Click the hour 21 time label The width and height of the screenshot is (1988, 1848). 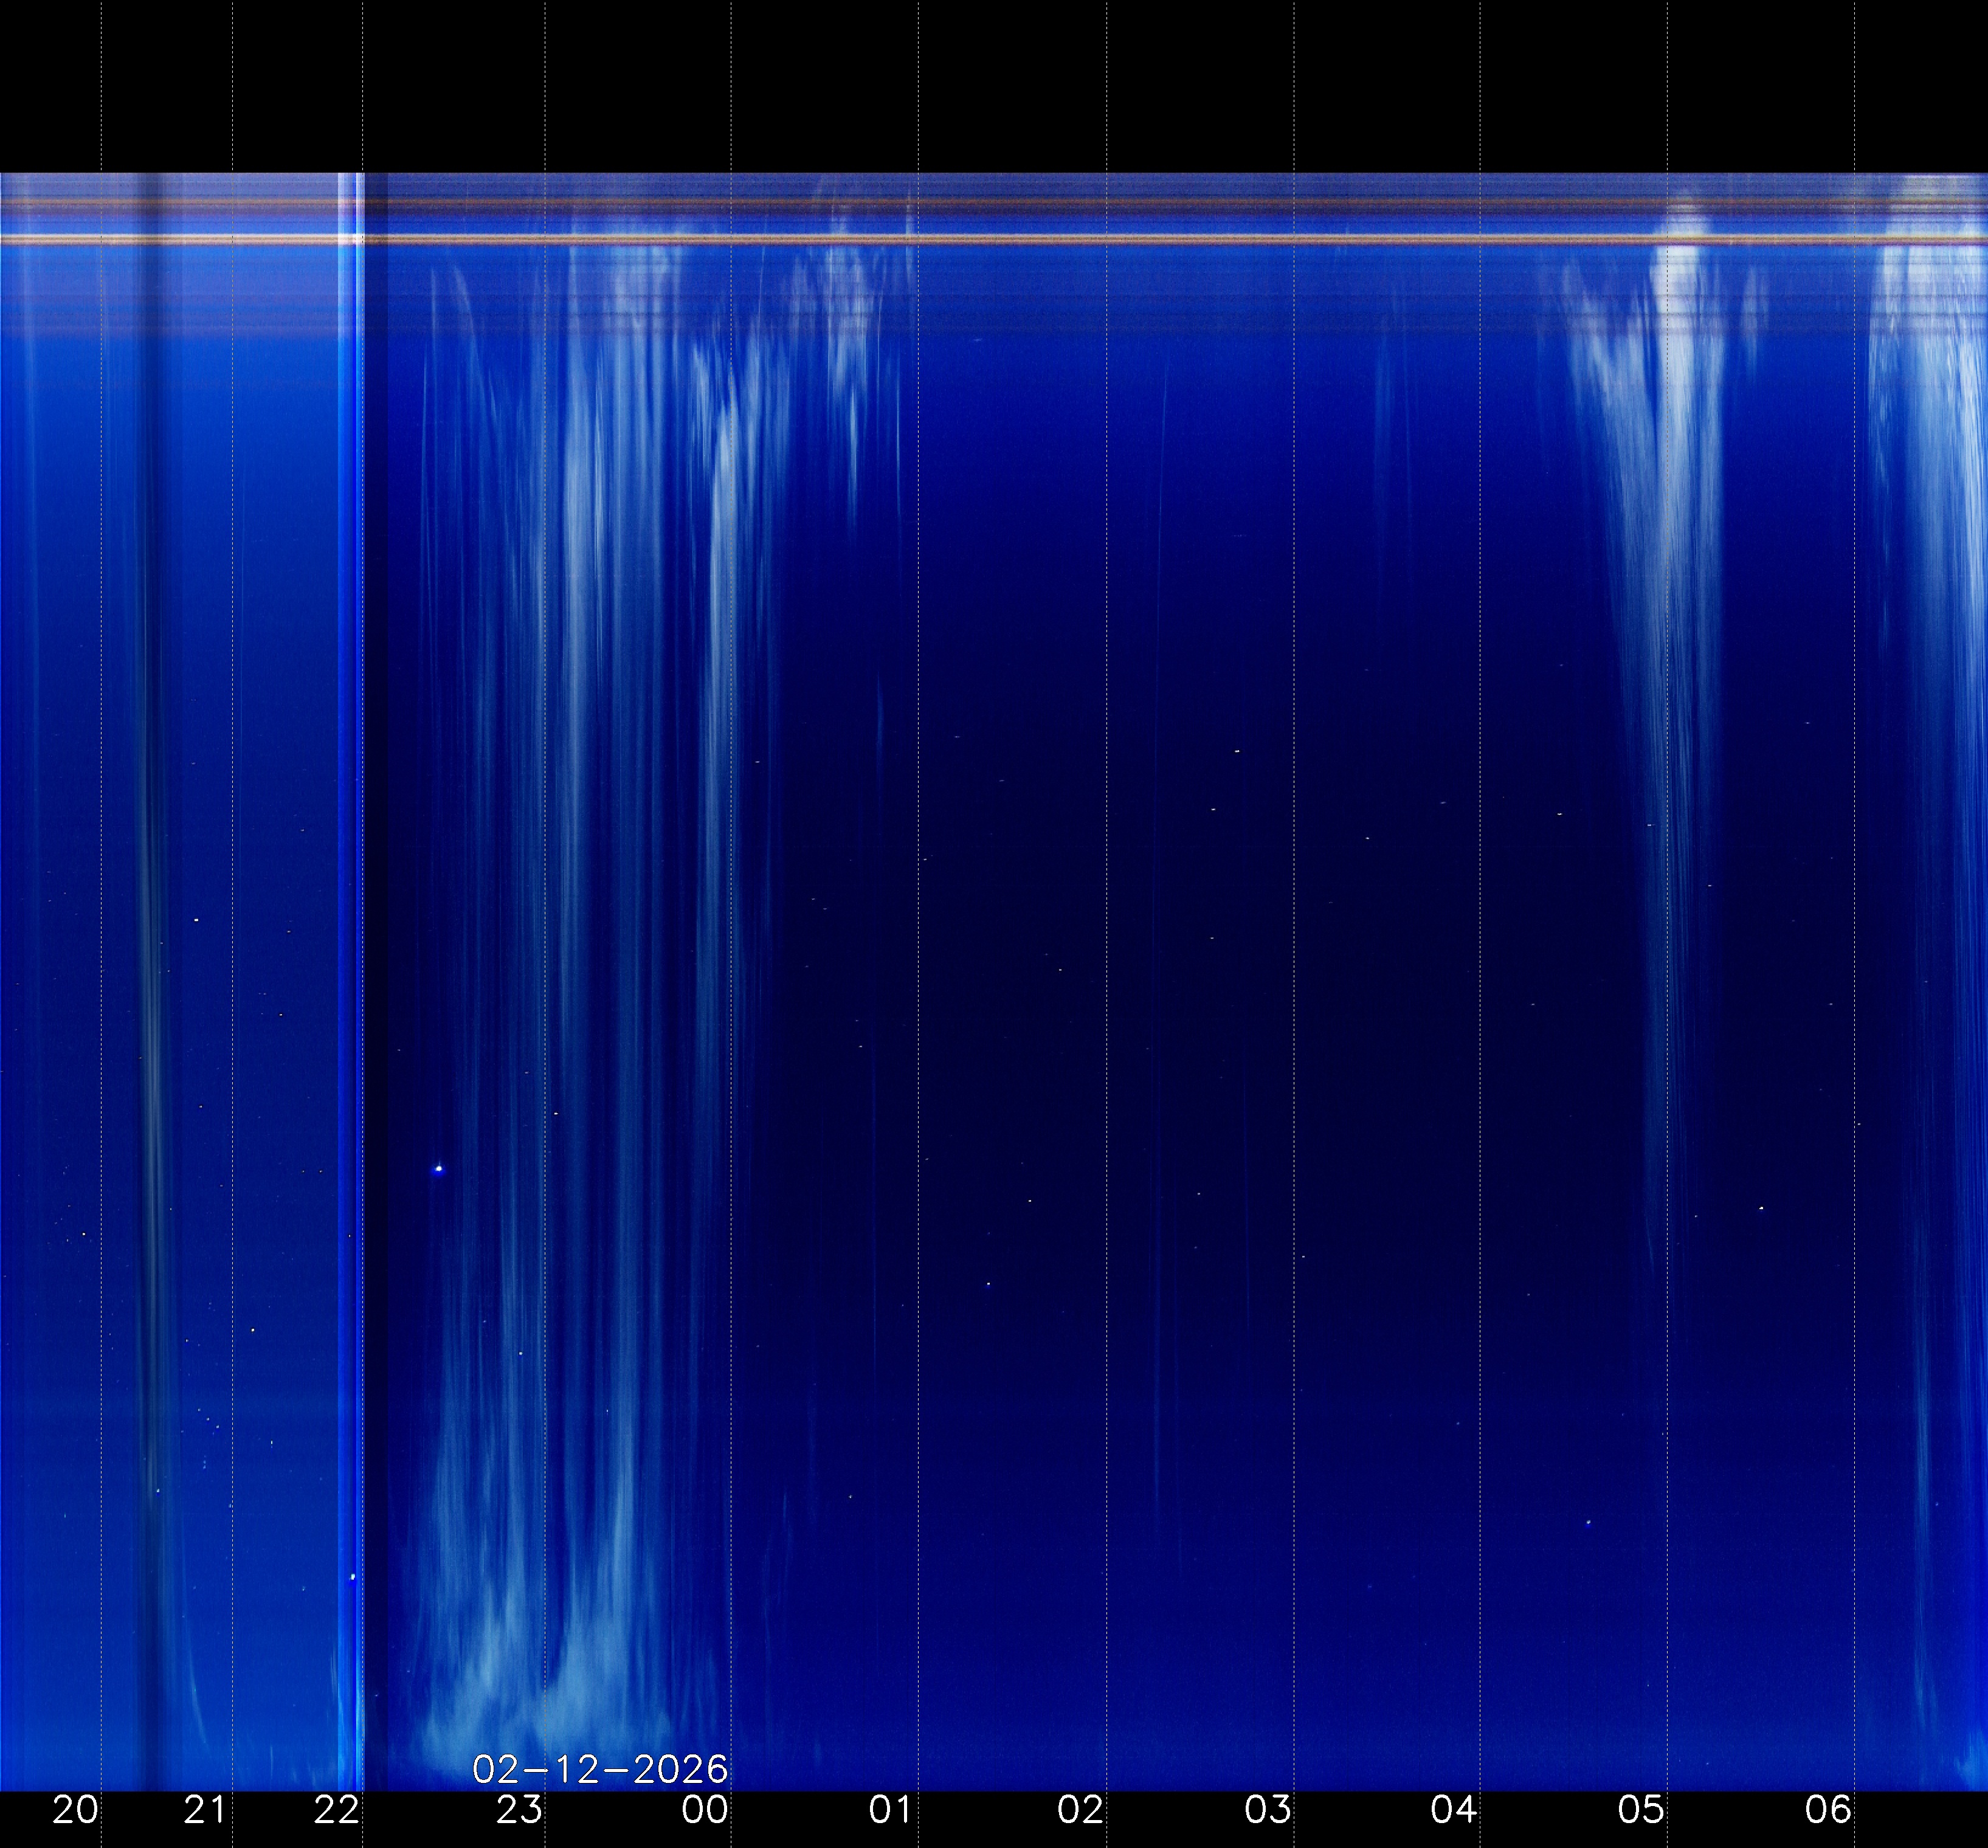[205, 1809]
